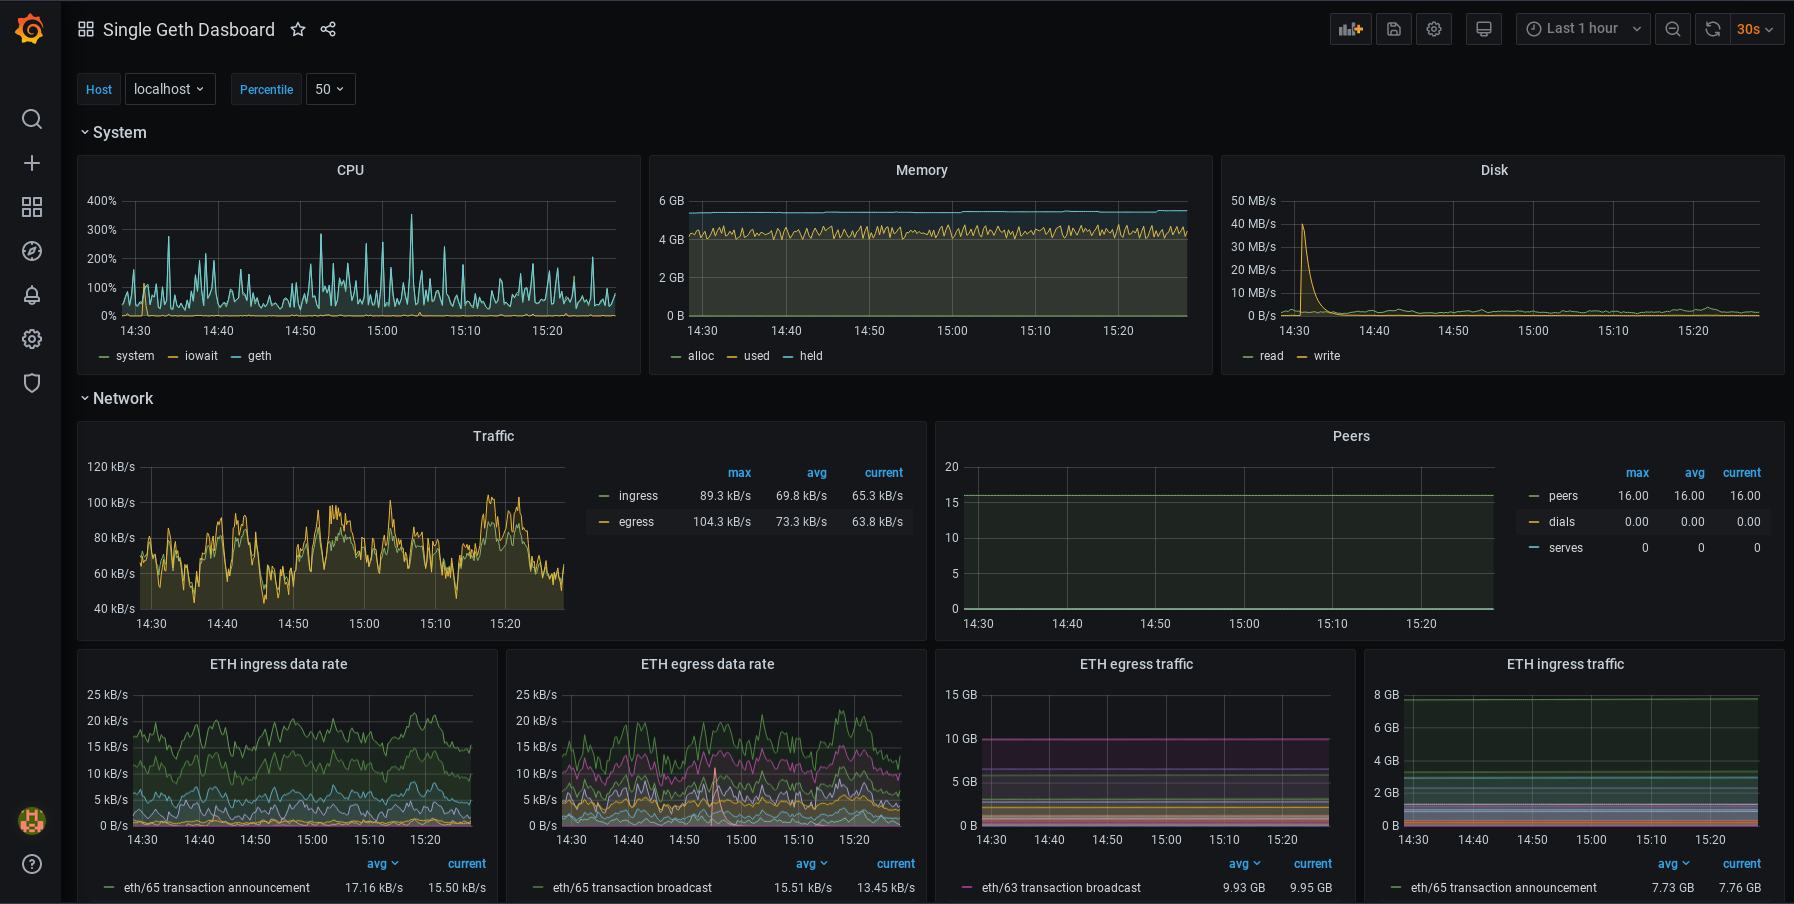
Task: Open Explore from the sidebar
Action: (x=31, y=251)
